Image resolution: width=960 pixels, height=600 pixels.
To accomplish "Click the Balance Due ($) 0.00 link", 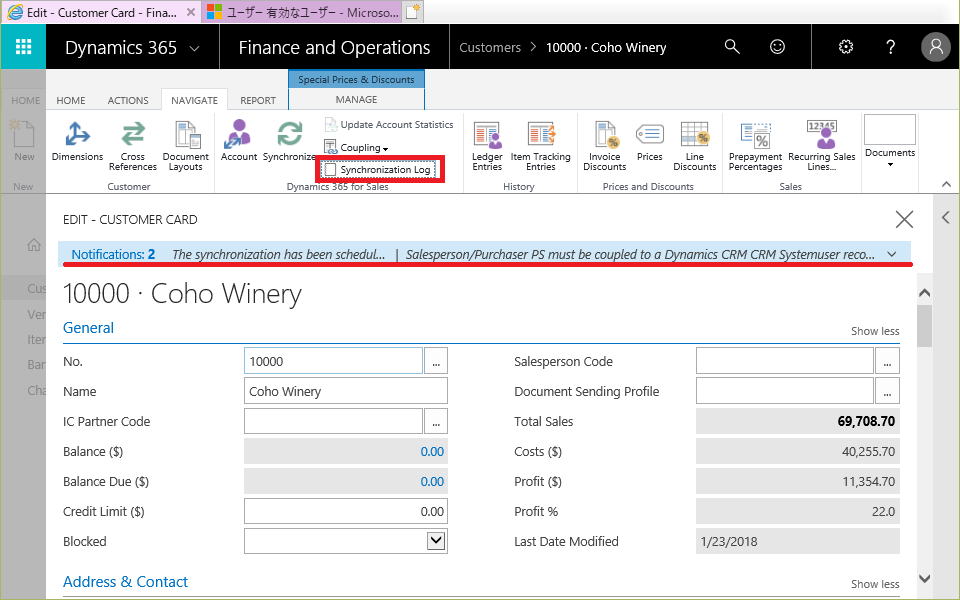I will (x=432, y=481).
